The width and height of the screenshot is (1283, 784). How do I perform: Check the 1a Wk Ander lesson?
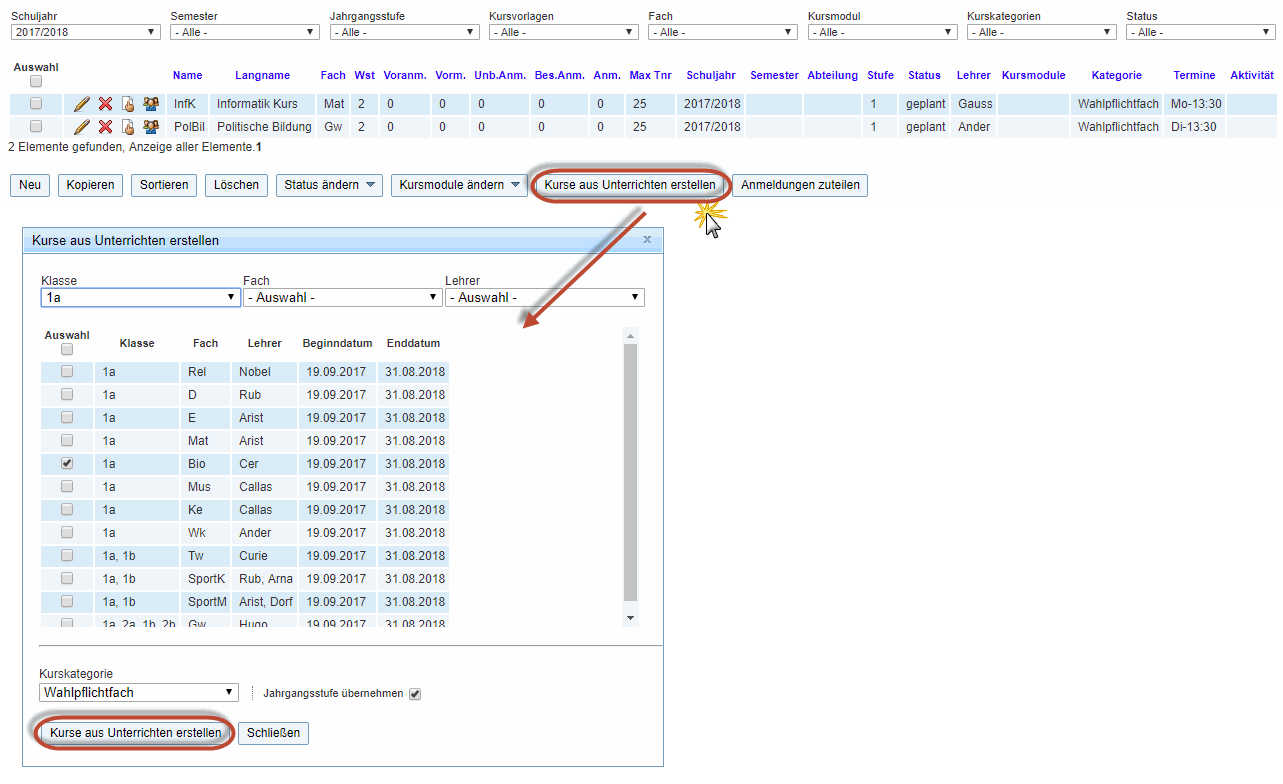67,532
